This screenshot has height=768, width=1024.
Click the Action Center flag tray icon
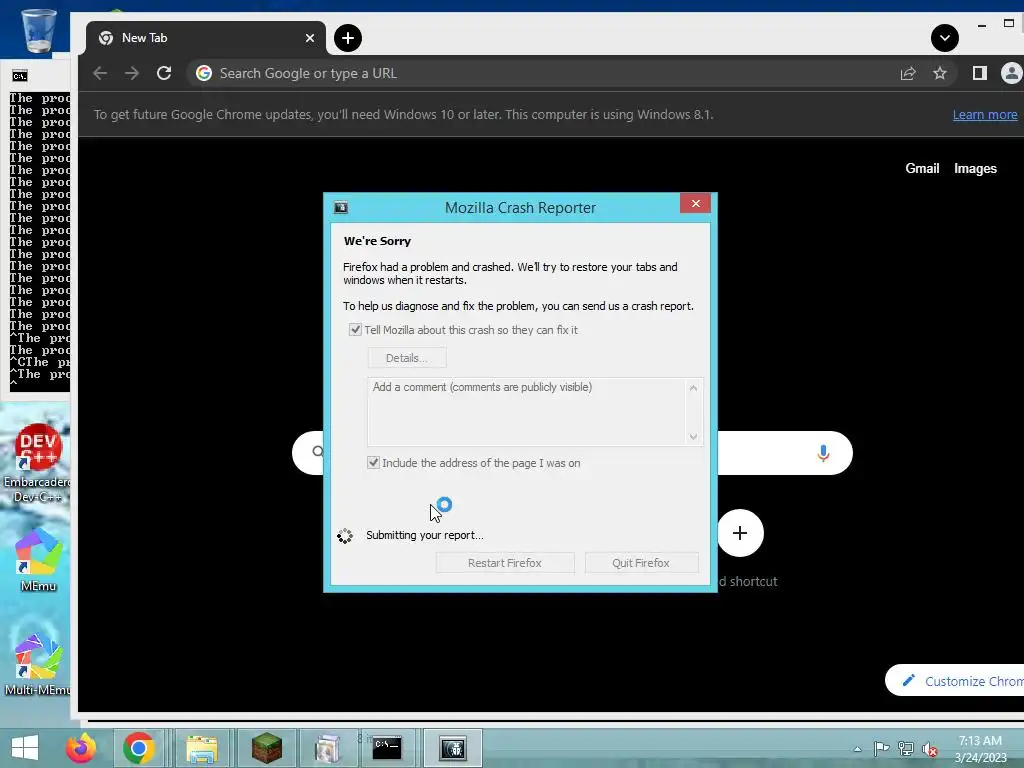point(881,748)
